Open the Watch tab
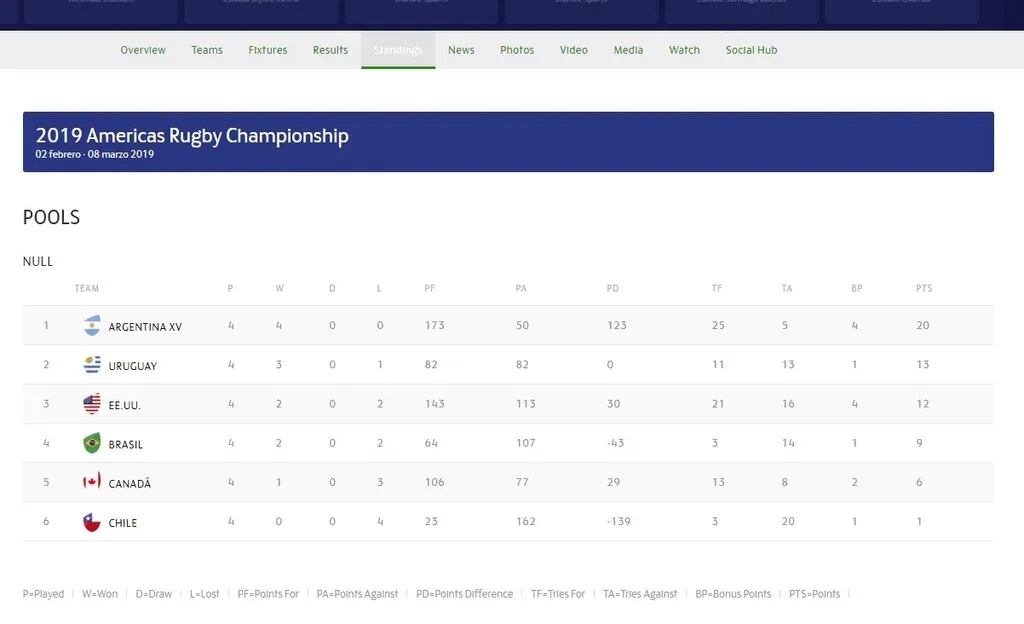 pyautogui.click(x=684, y=50)
